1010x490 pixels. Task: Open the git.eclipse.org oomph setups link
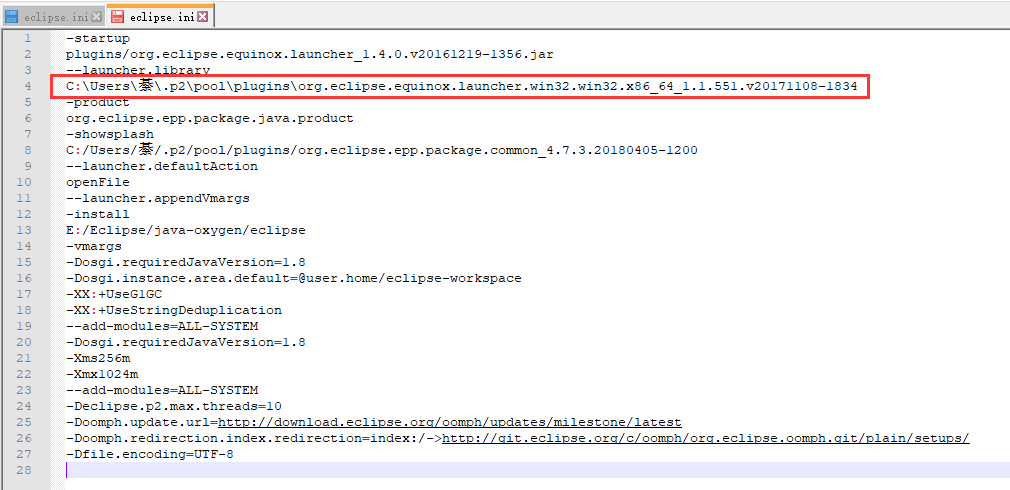(x=706, y=438)
